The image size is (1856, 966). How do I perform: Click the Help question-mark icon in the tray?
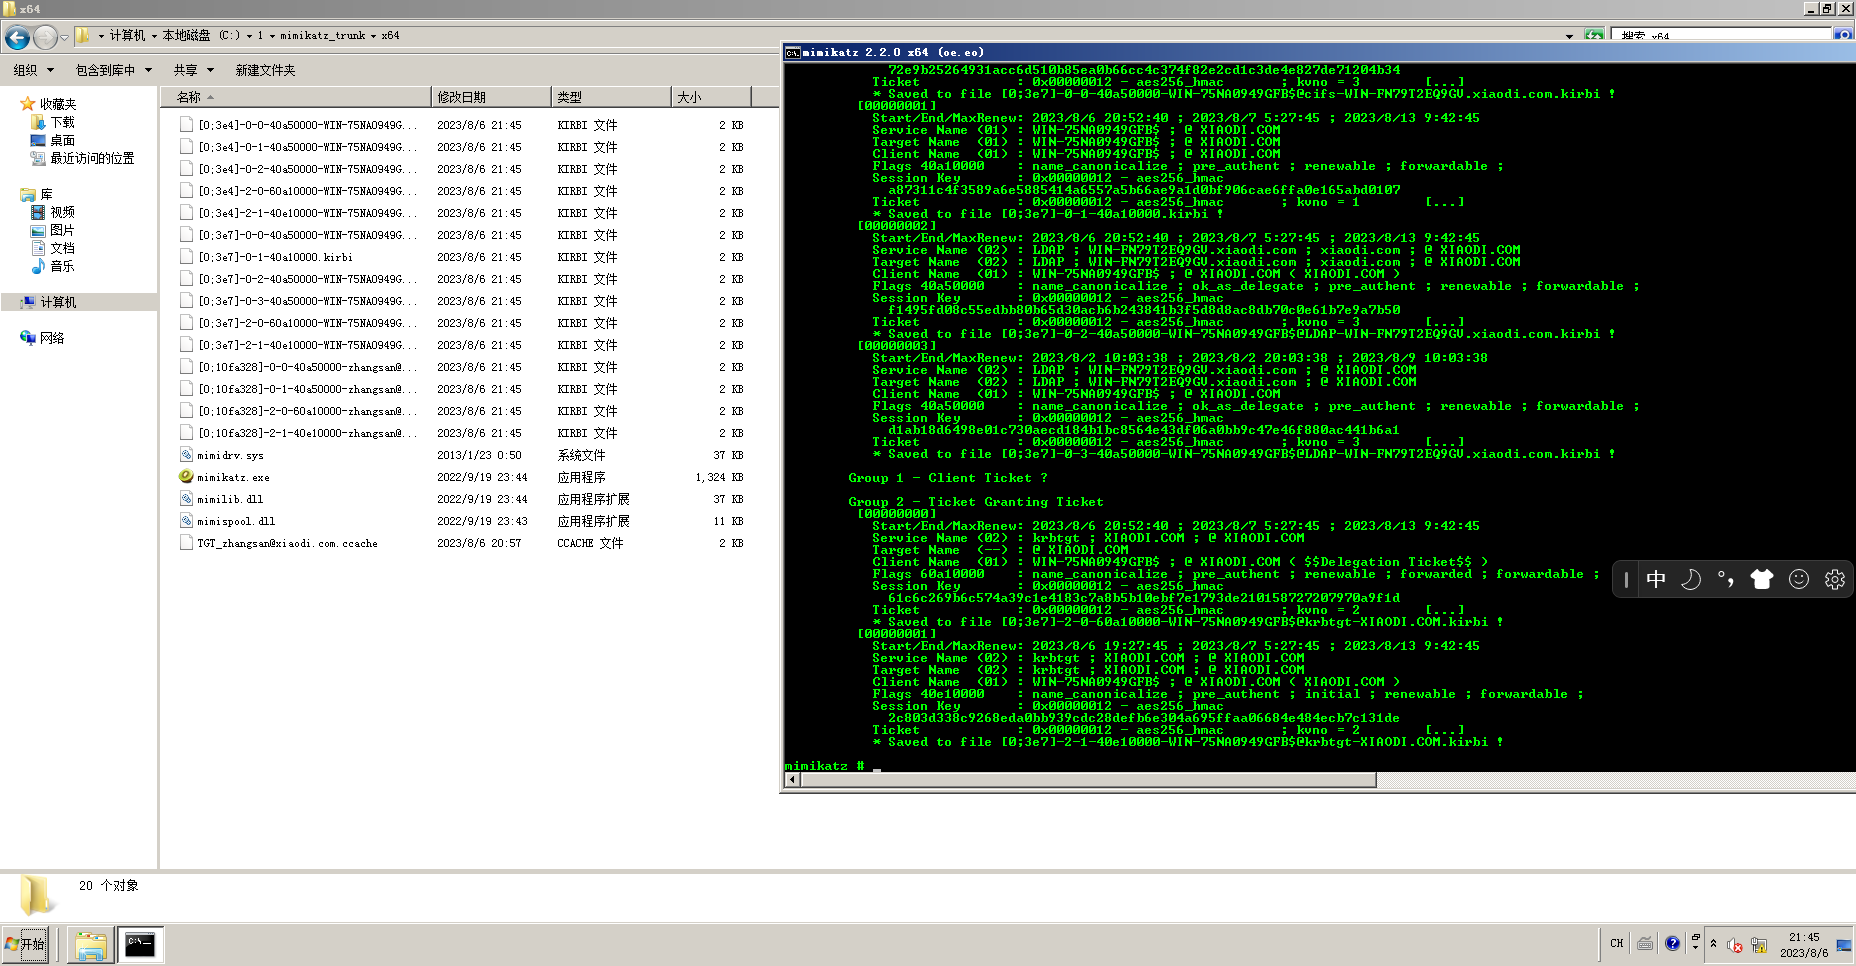point(1672,943)
